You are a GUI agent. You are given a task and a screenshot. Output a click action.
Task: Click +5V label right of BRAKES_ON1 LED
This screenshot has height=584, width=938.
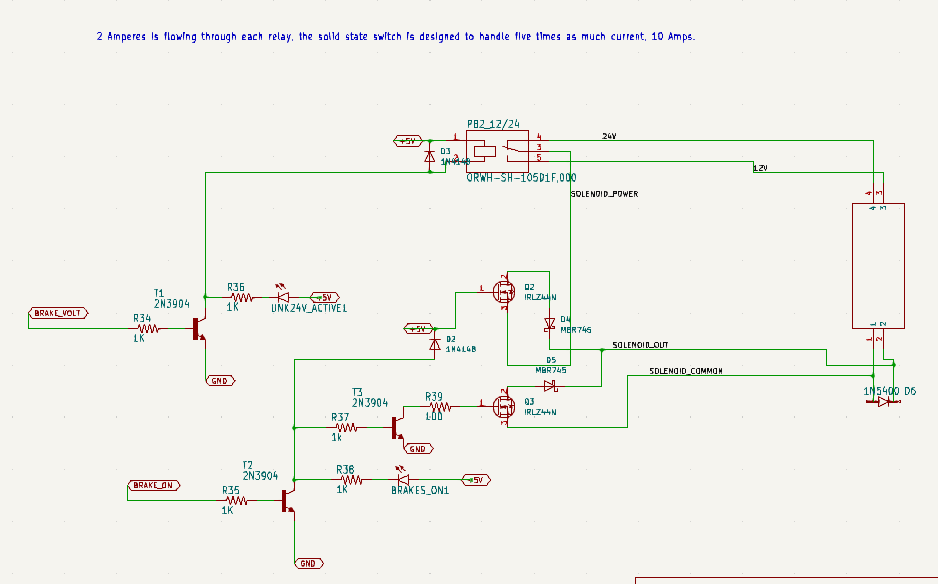click(476, 480)
